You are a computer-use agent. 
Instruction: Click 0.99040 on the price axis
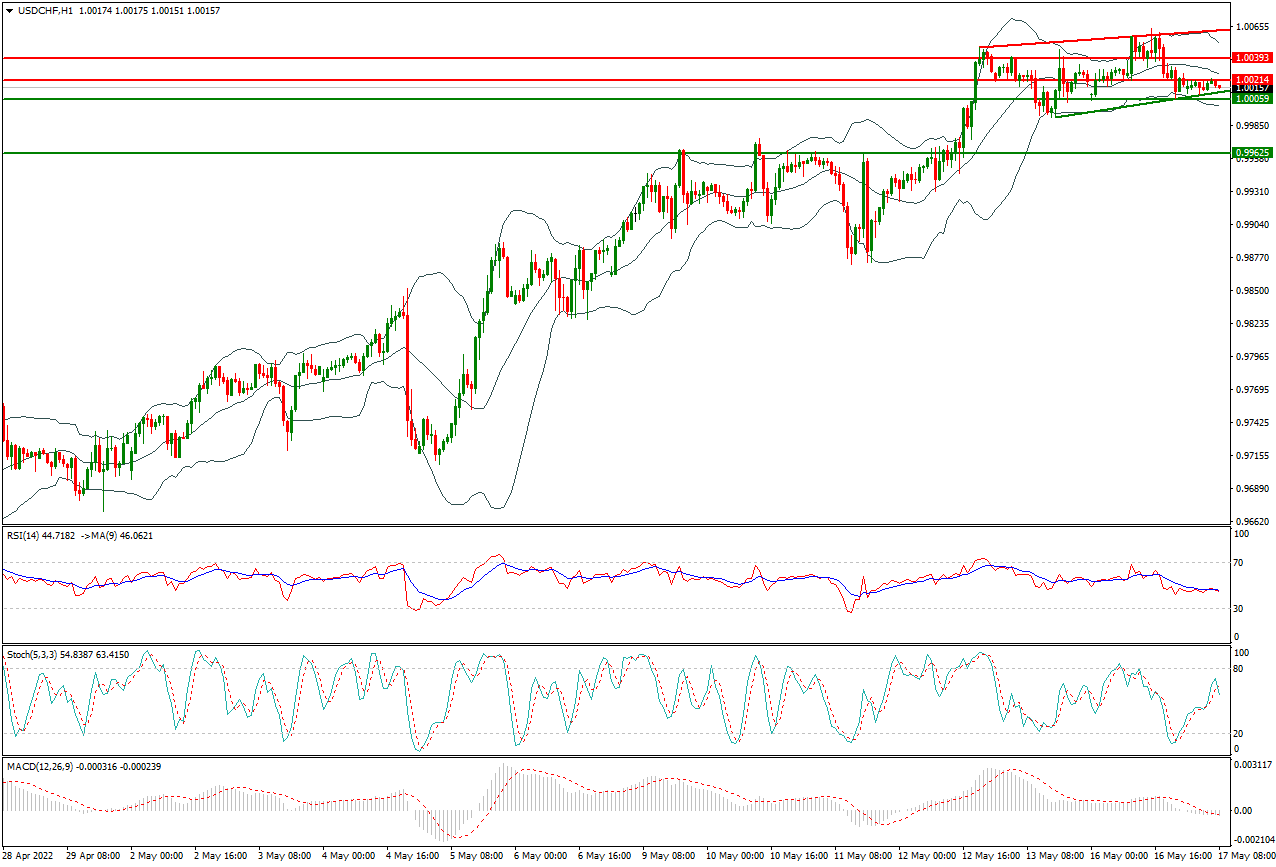pyautogui.click(x=1252, y=225)
